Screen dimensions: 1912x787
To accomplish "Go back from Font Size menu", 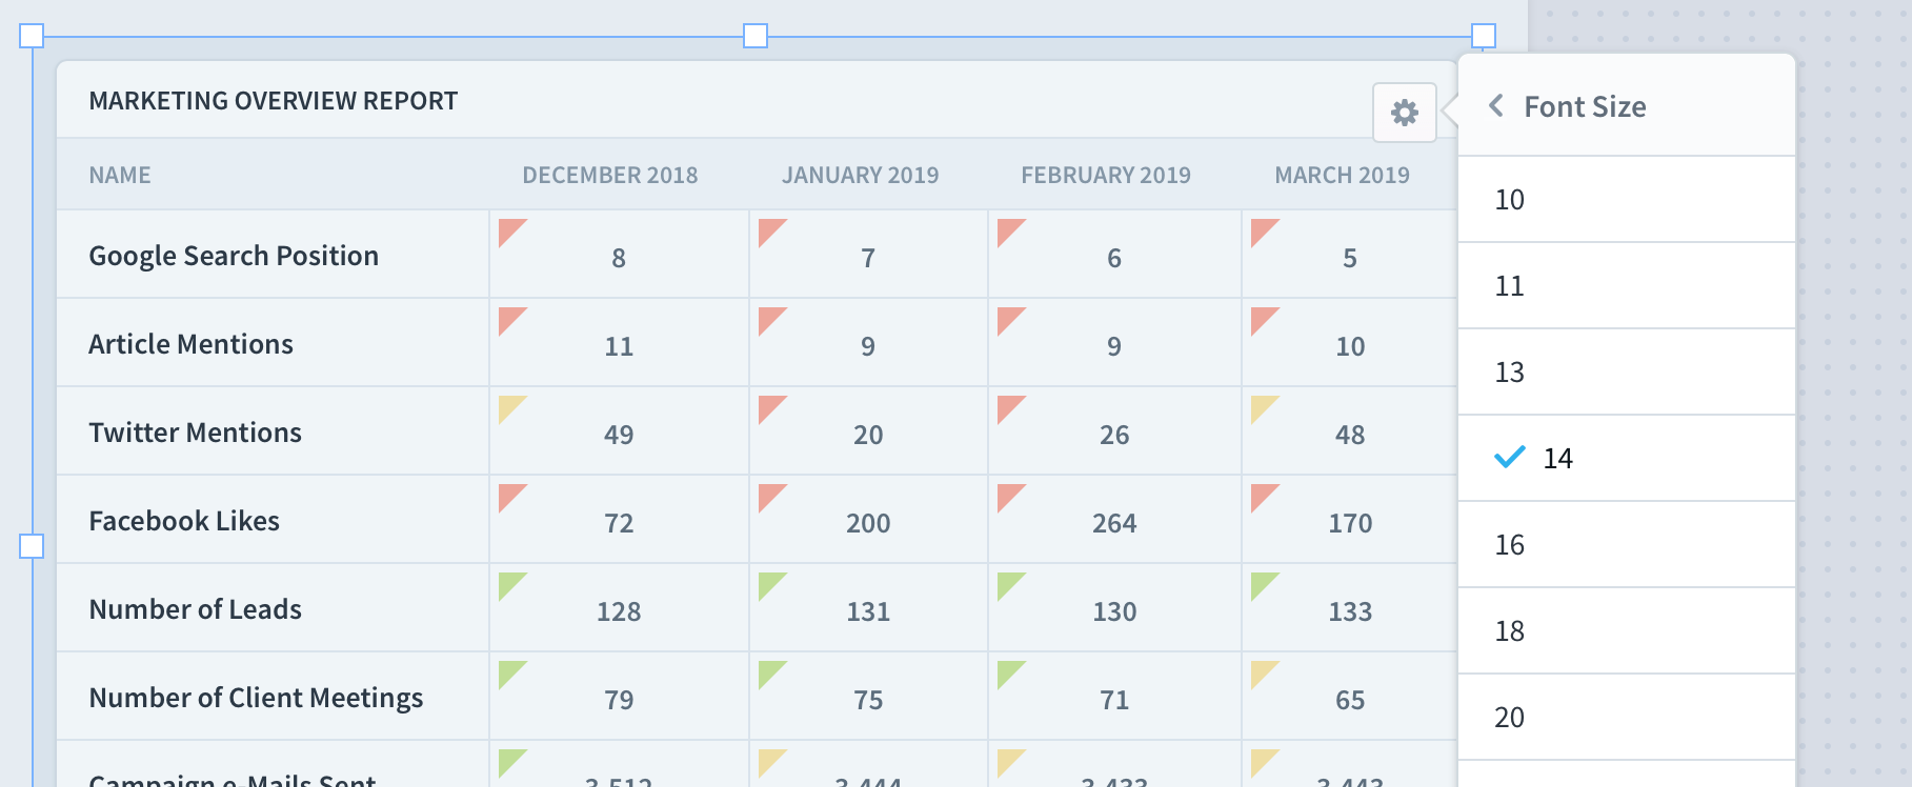I will pyautogui.click(x=1496, y=106).
